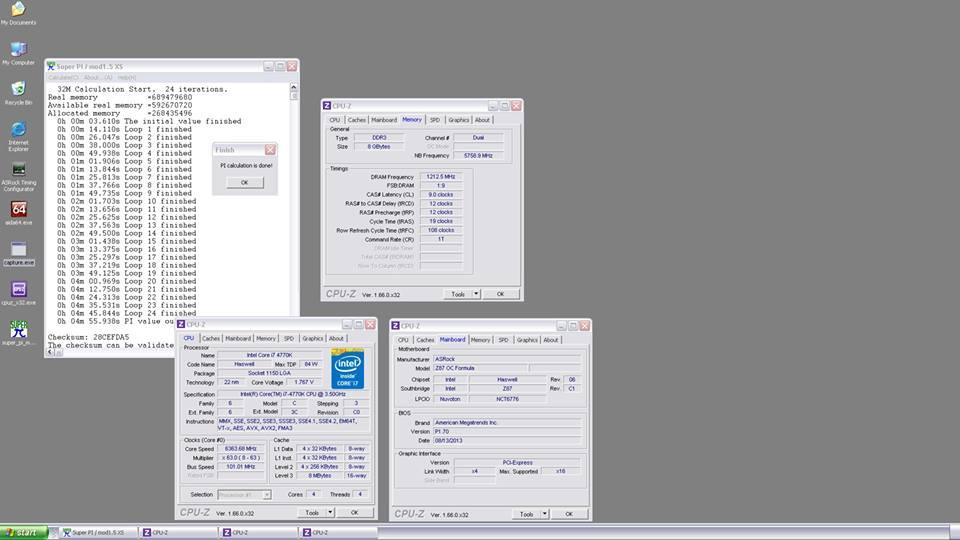Switch to the CPU tab in the Mainboard CPU-Z window
960x540 pixels.
[x=403, y=340]
